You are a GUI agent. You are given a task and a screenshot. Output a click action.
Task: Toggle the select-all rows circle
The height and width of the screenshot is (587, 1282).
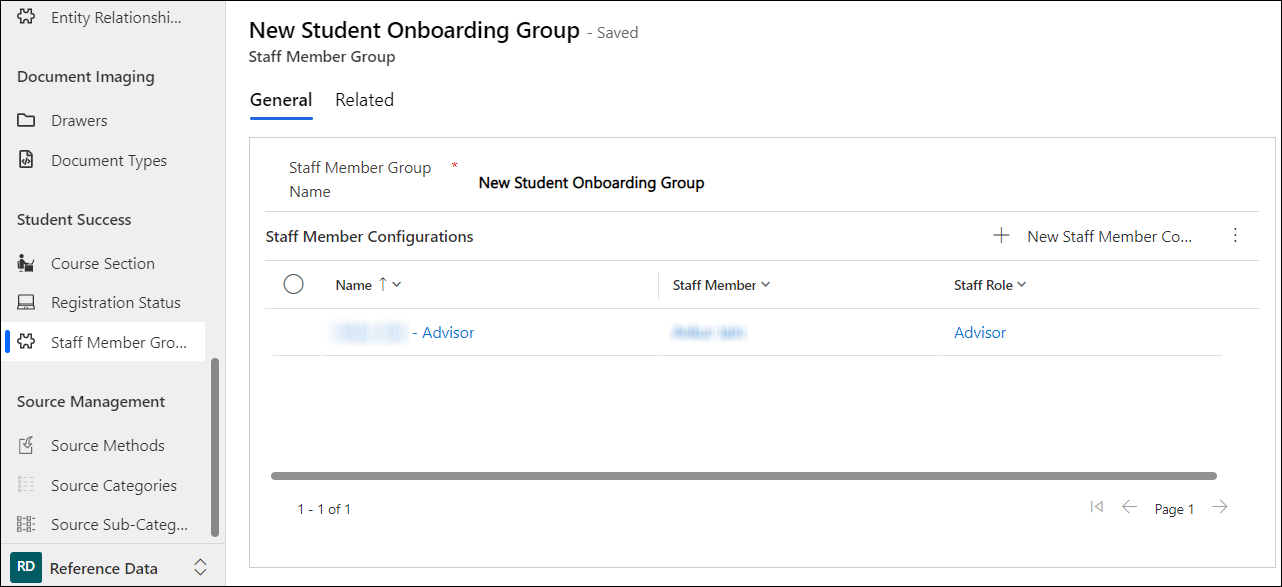click(x=294, y=285)
